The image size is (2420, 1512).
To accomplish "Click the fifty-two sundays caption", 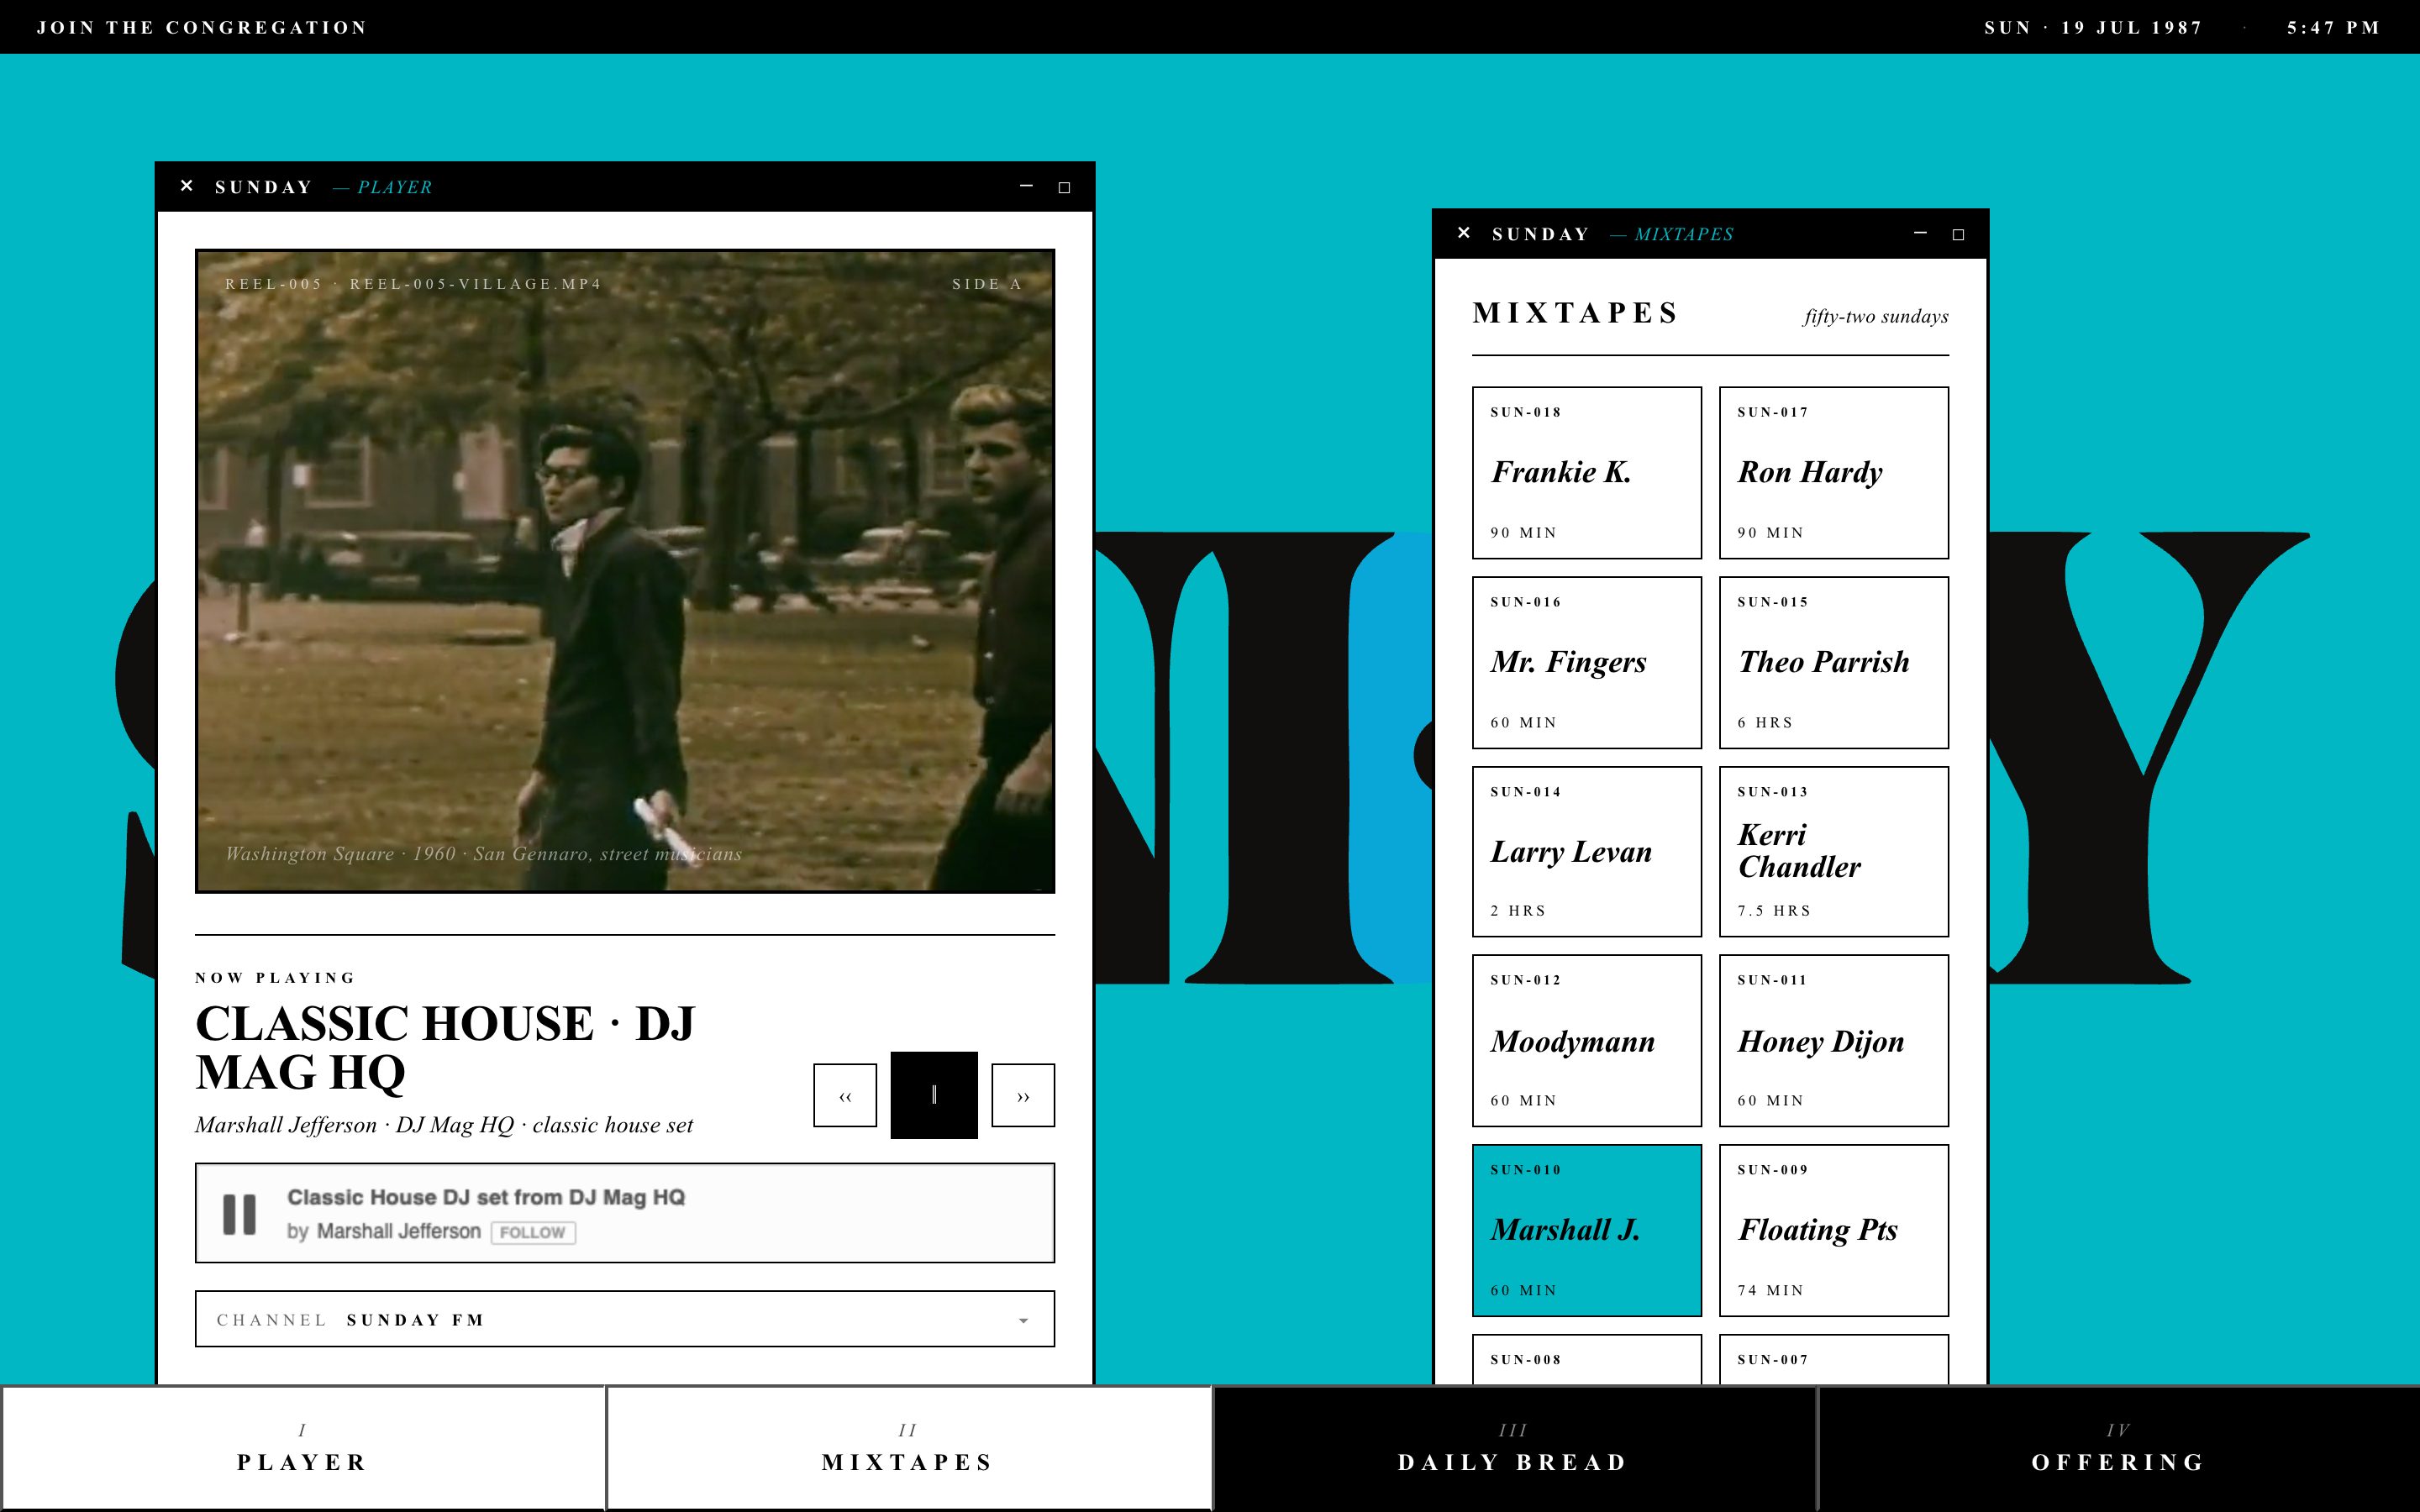I will coord(1876,316).
